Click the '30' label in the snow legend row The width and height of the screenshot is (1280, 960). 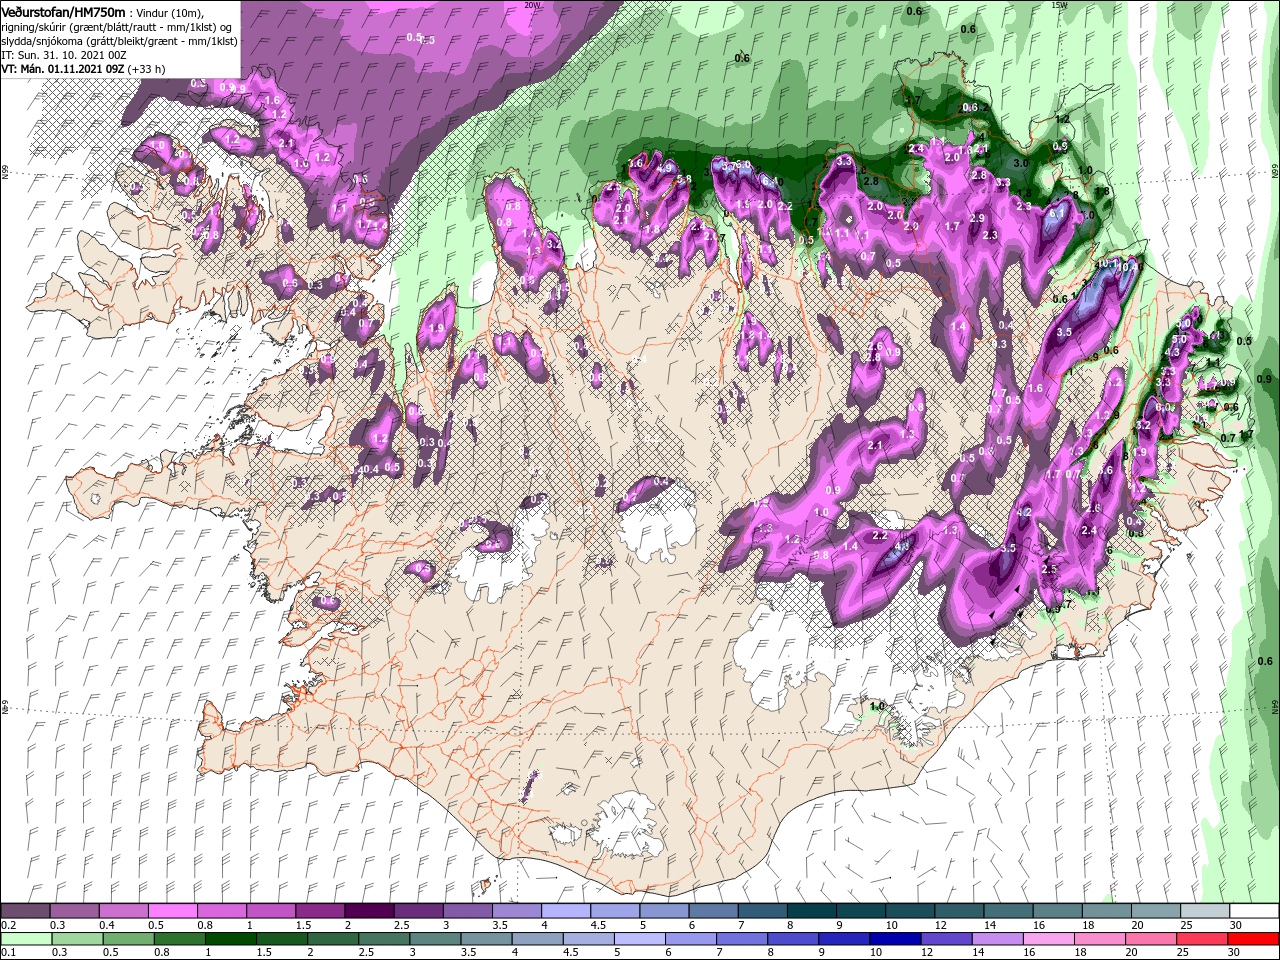tap(1235, 926)
